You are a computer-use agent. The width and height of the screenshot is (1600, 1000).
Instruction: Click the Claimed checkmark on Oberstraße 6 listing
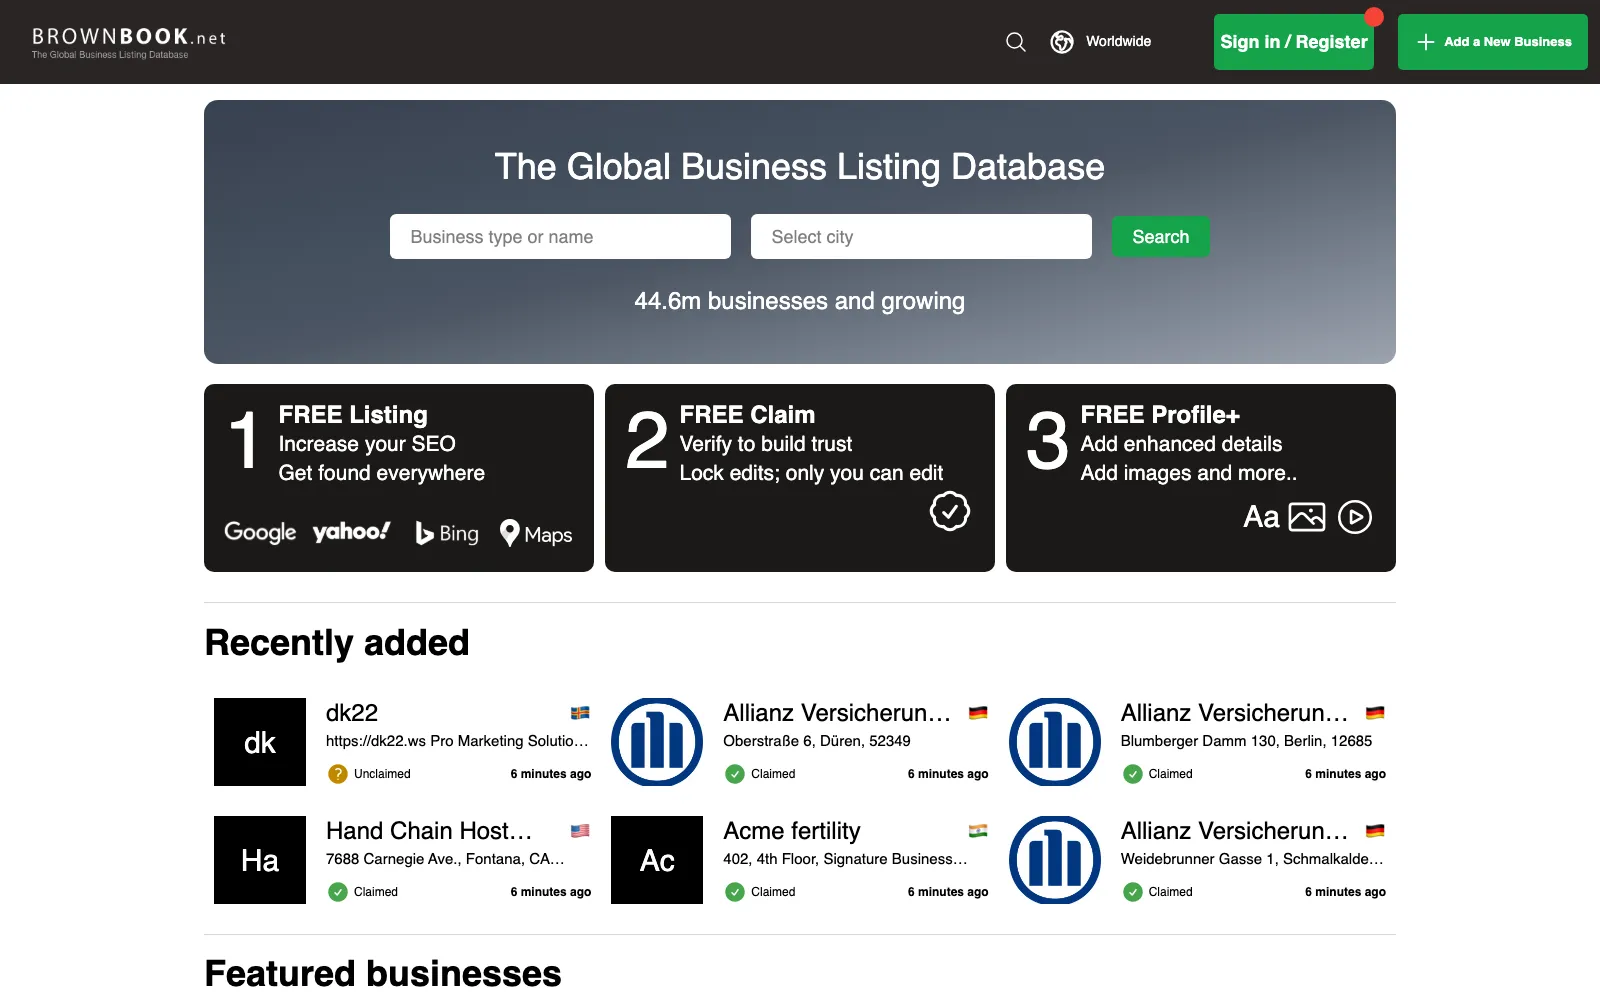tap(735, 774)
